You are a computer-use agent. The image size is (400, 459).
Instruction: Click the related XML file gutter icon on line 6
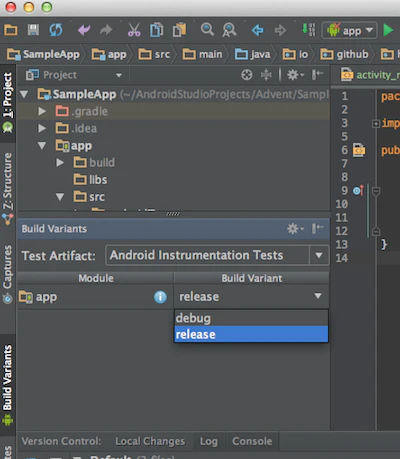[359, 150]
